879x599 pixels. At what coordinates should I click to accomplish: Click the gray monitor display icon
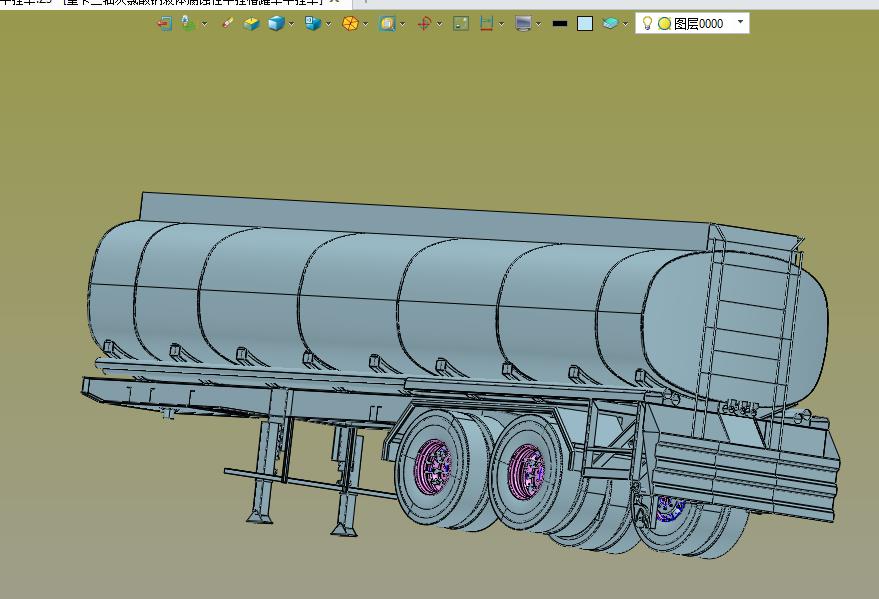(523, 24)
